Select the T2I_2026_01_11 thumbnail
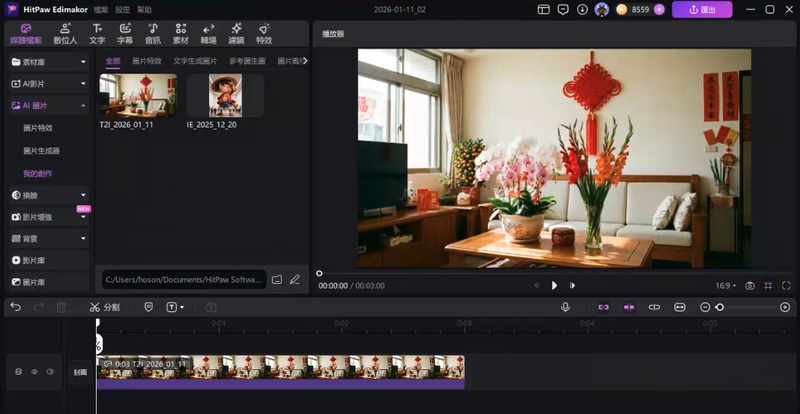 [x=138, y=95]
